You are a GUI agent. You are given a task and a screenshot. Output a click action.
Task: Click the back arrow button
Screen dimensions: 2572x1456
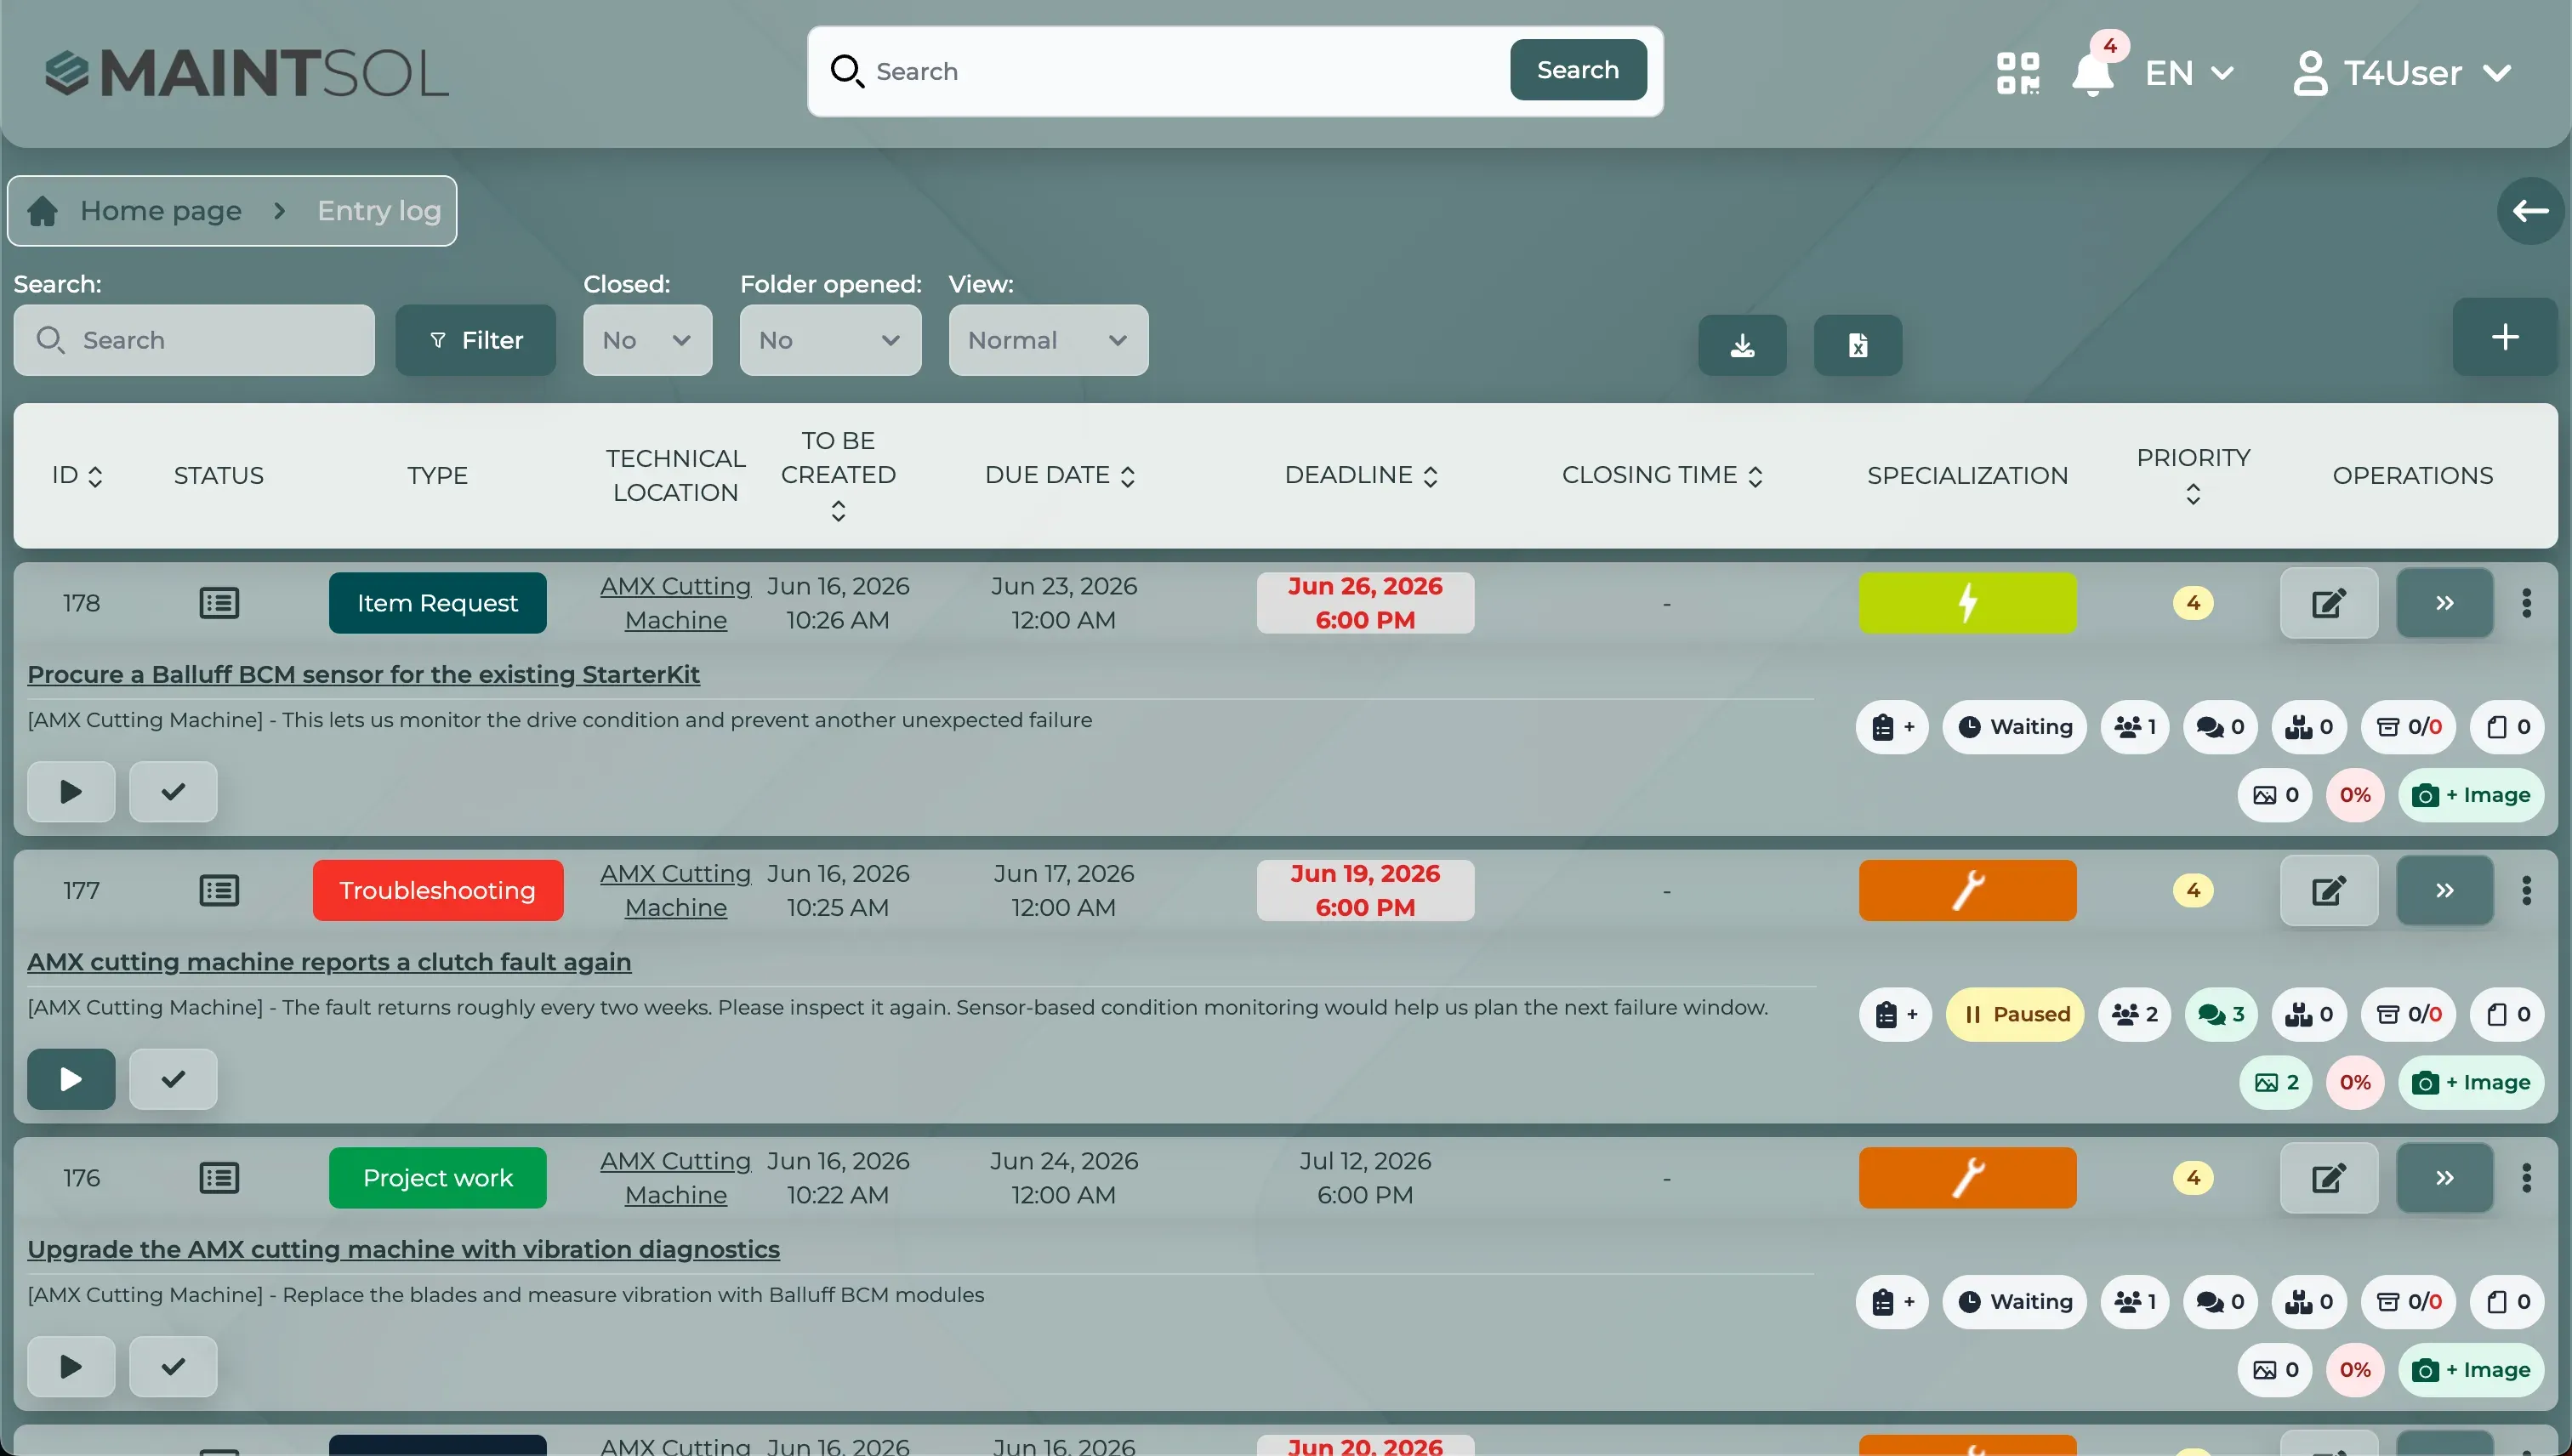pos(2530,211)
